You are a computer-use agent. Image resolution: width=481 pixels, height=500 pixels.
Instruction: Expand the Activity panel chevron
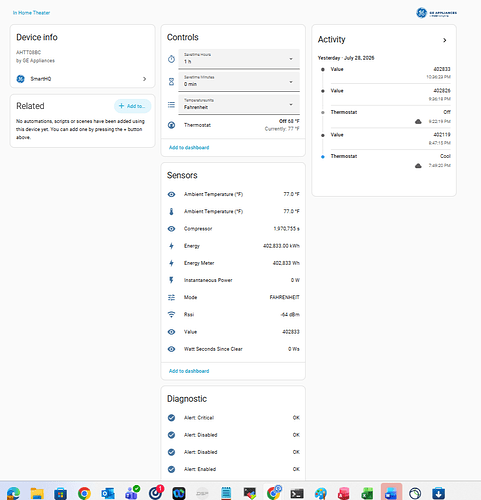click(445, 40)
